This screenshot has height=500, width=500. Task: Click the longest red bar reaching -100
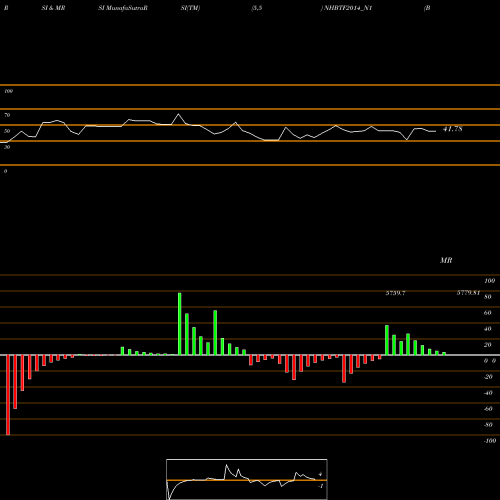pos(8,395)
